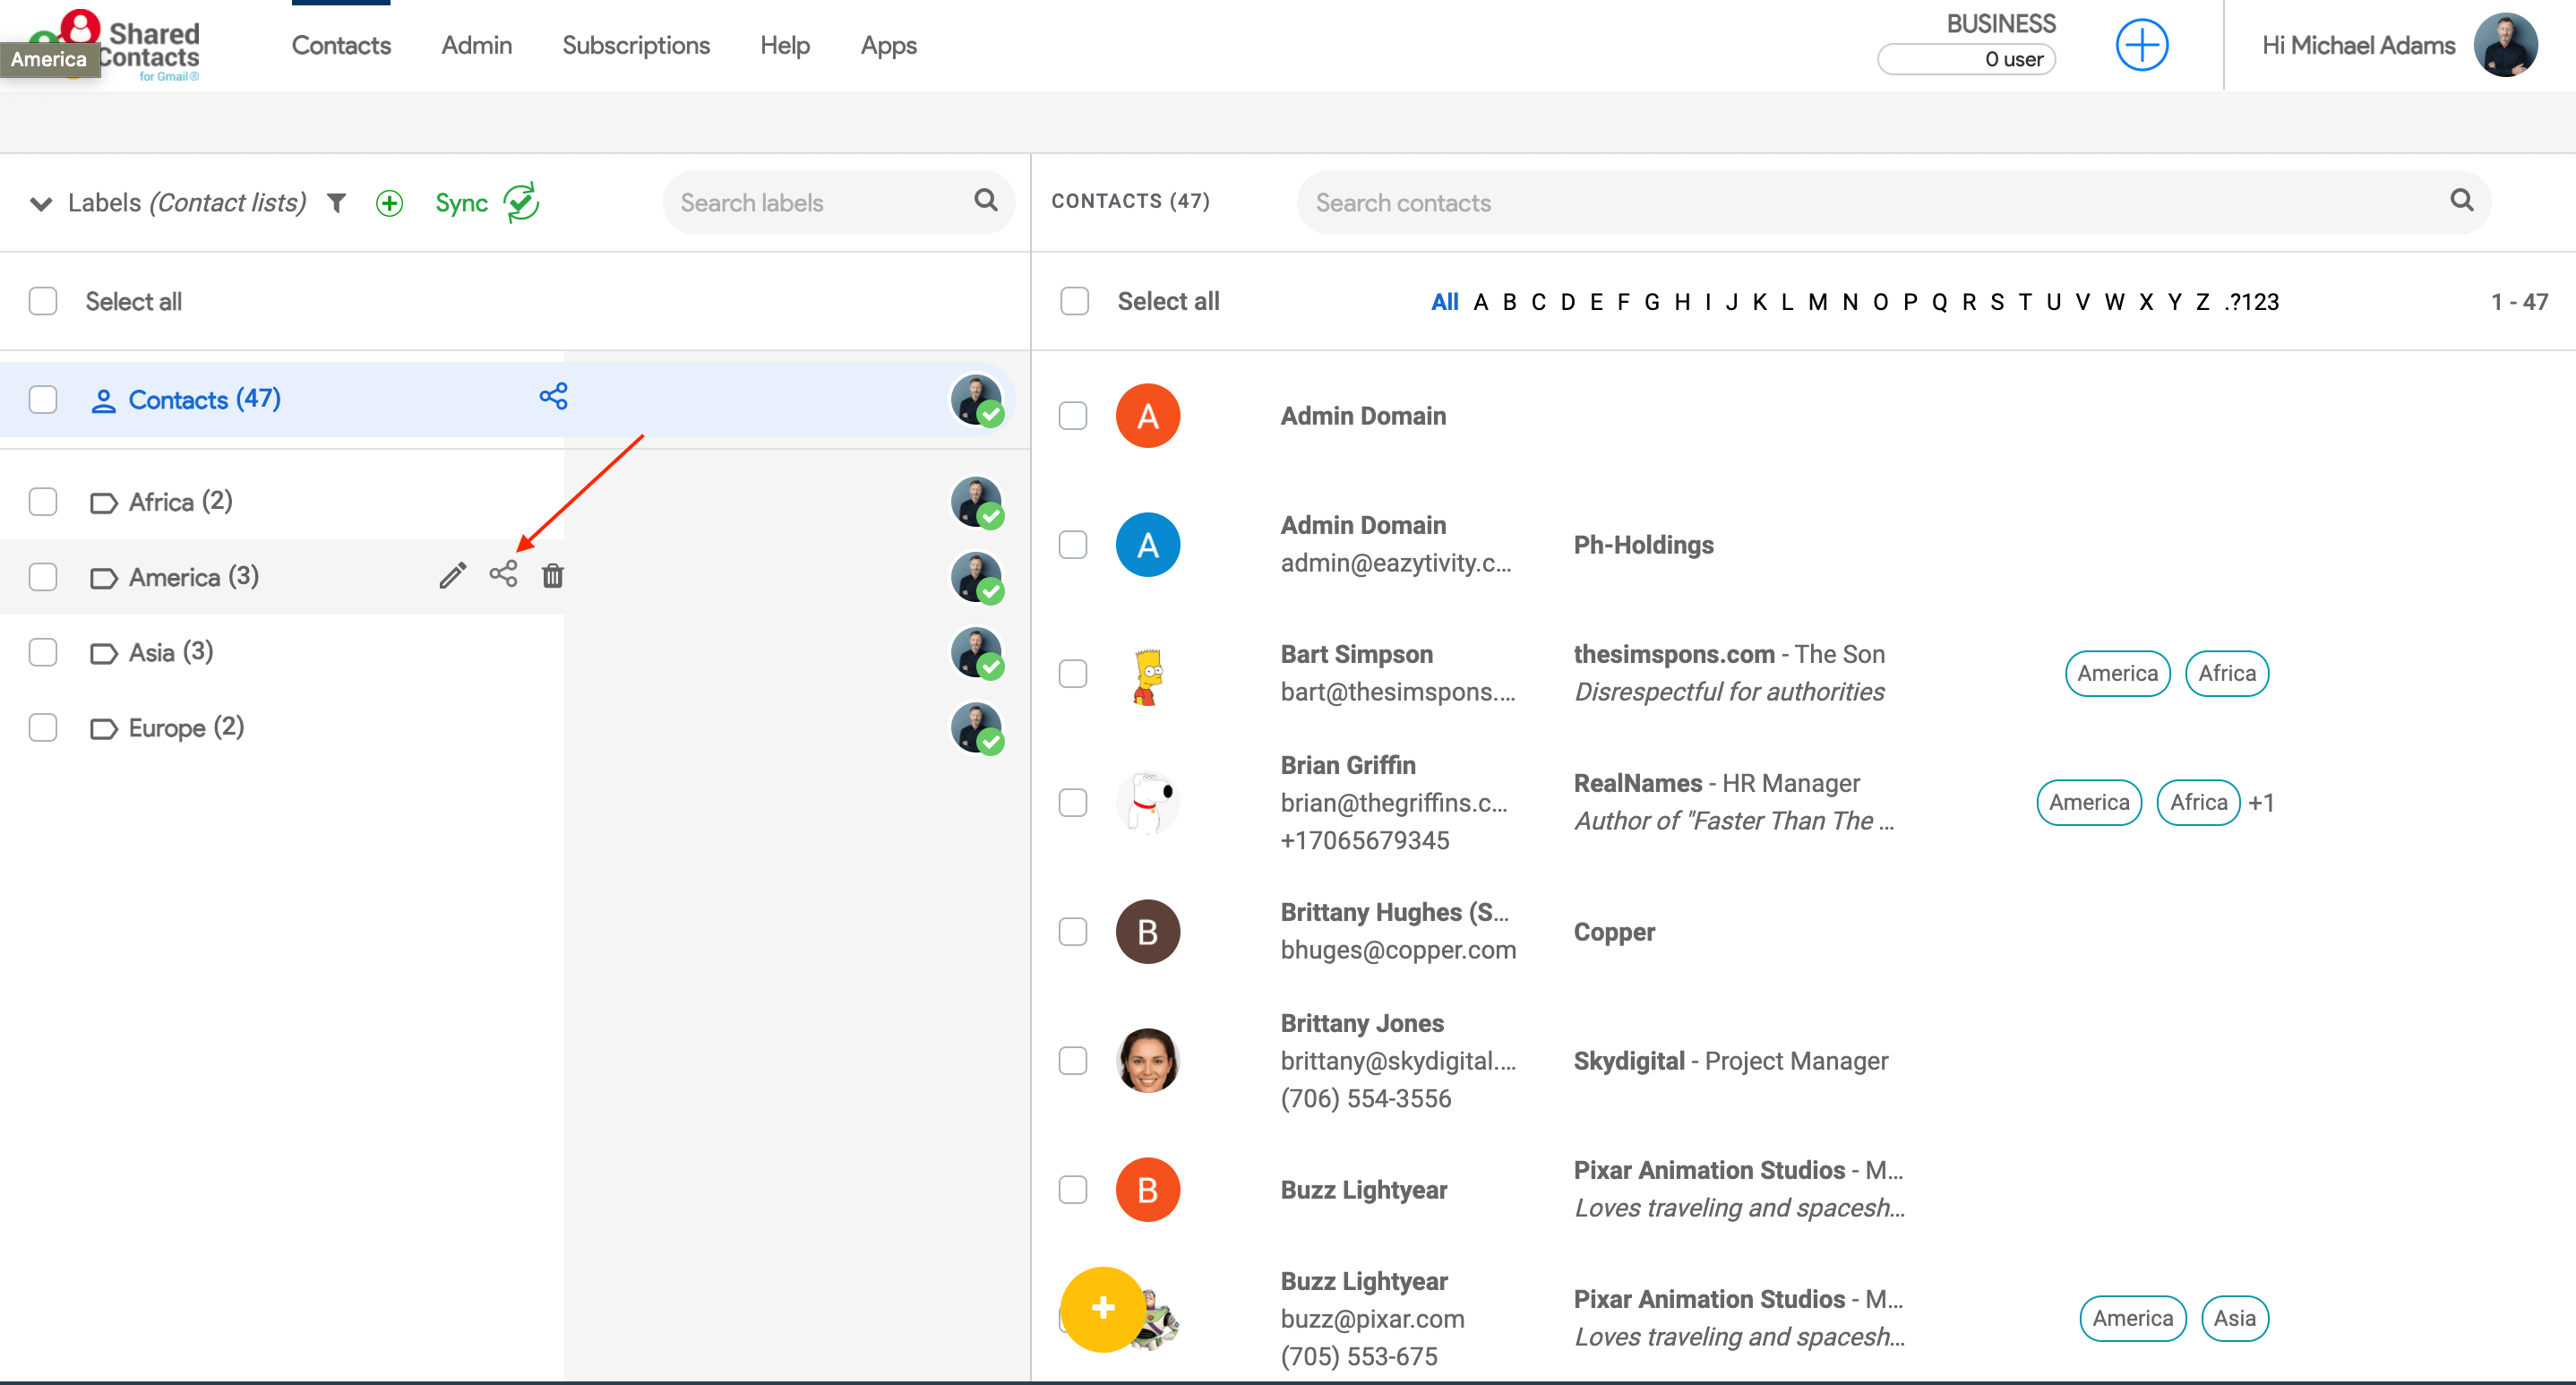Screen dimensions: 2576x1385
Task: Click the share icon on America label
Action: [503, 574]
